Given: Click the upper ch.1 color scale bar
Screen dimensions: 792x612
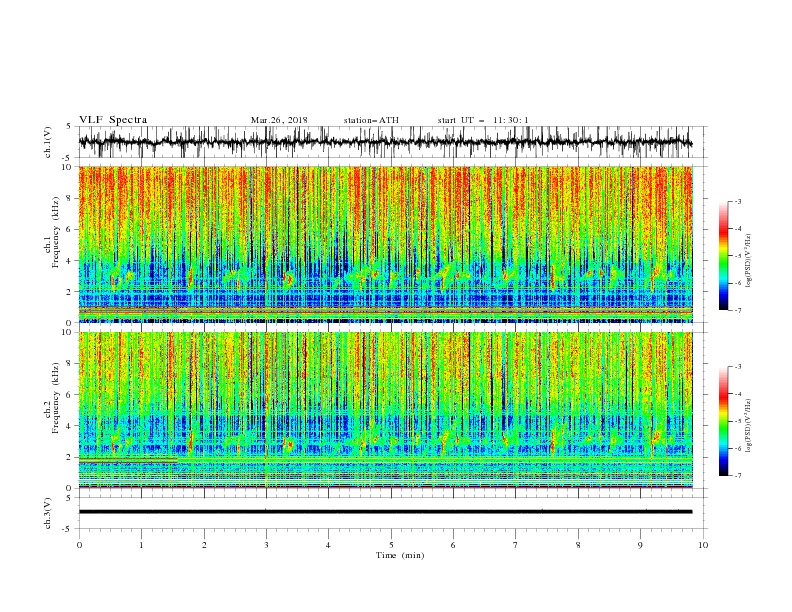Looking at the screenshot, I should tap(723, 256).
